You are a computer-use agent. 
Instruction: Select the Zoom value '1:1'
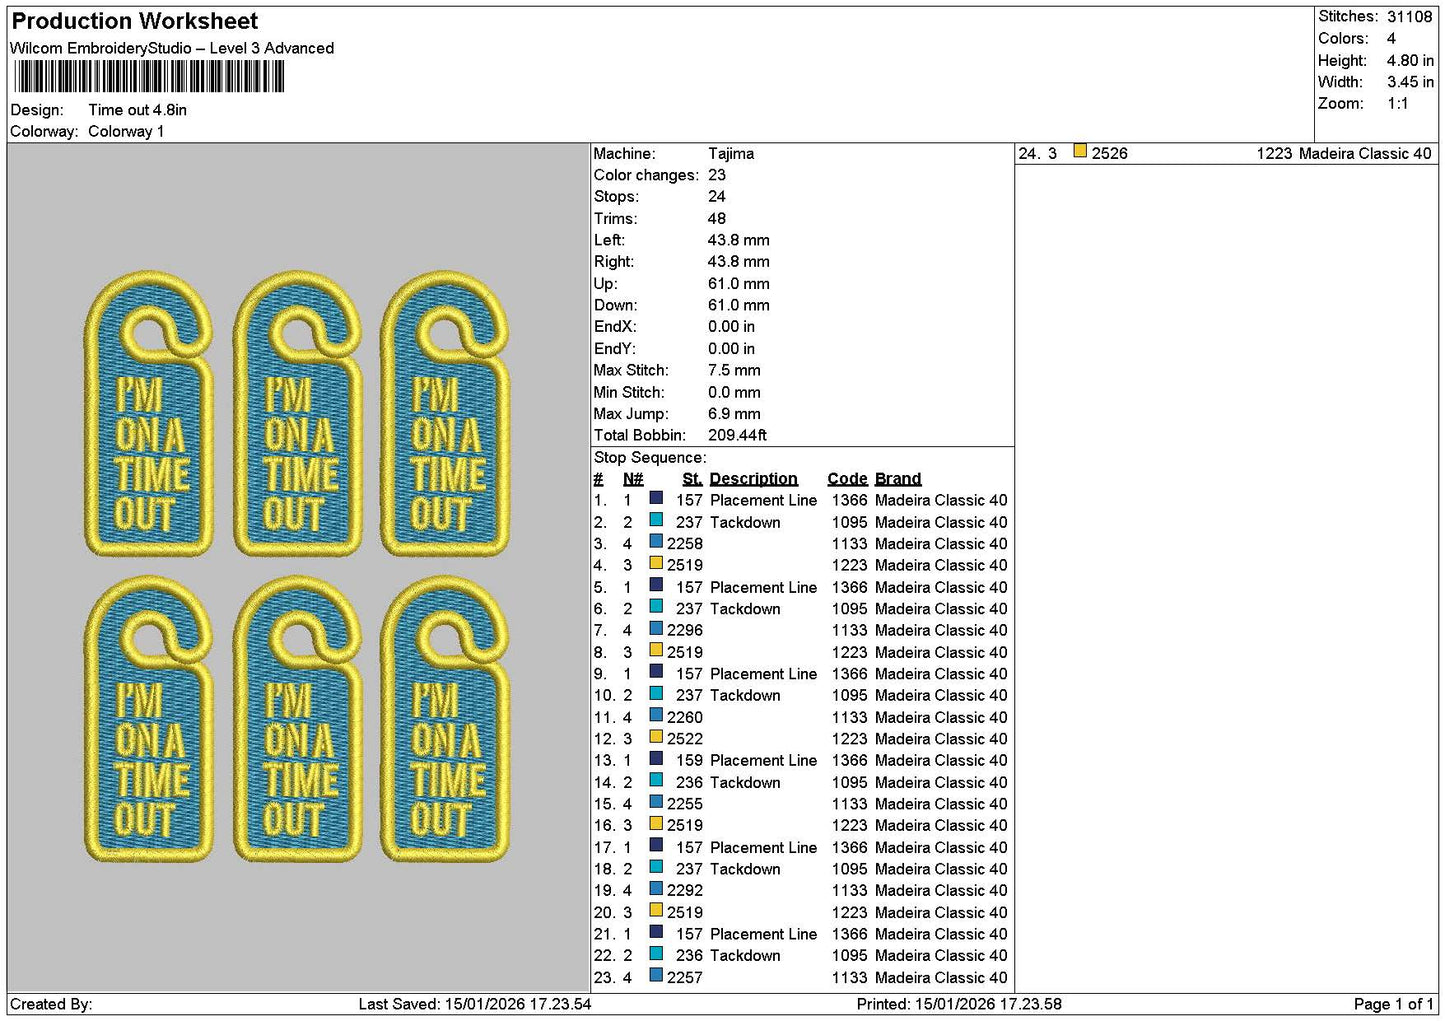click(x=1398, y=104)
